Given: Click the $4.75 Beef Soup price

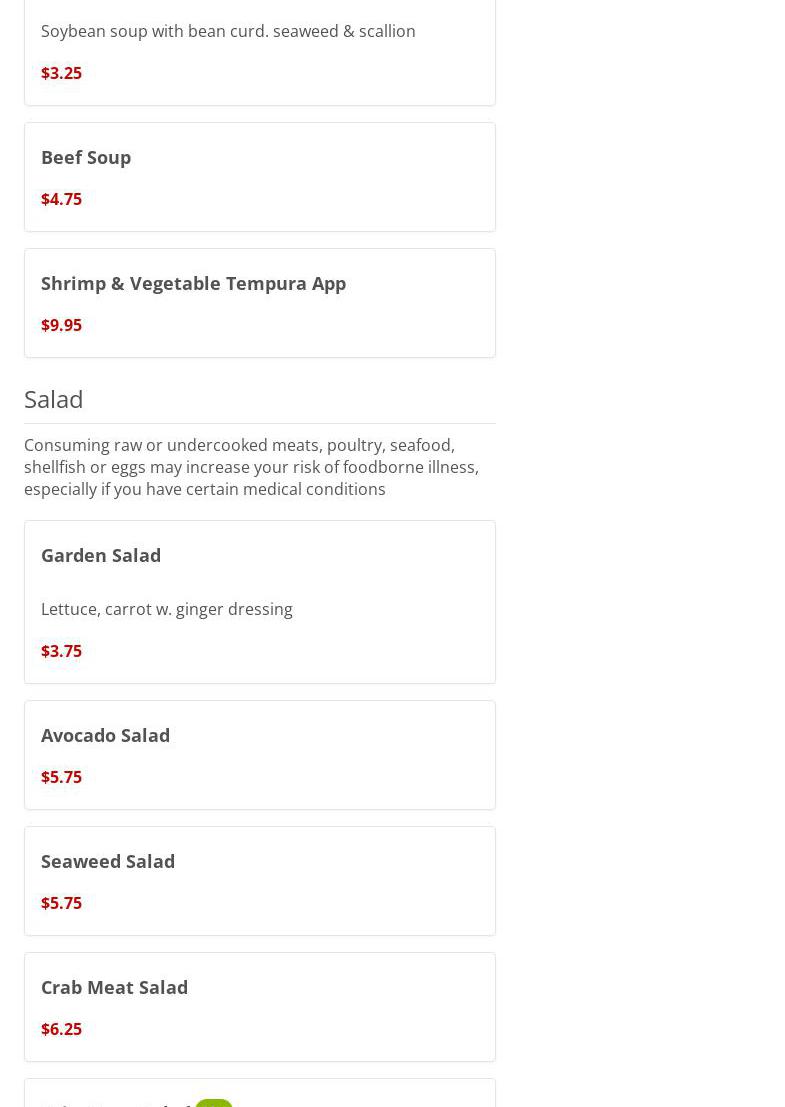Looking at the screenshot, I should tap(61, 199).
